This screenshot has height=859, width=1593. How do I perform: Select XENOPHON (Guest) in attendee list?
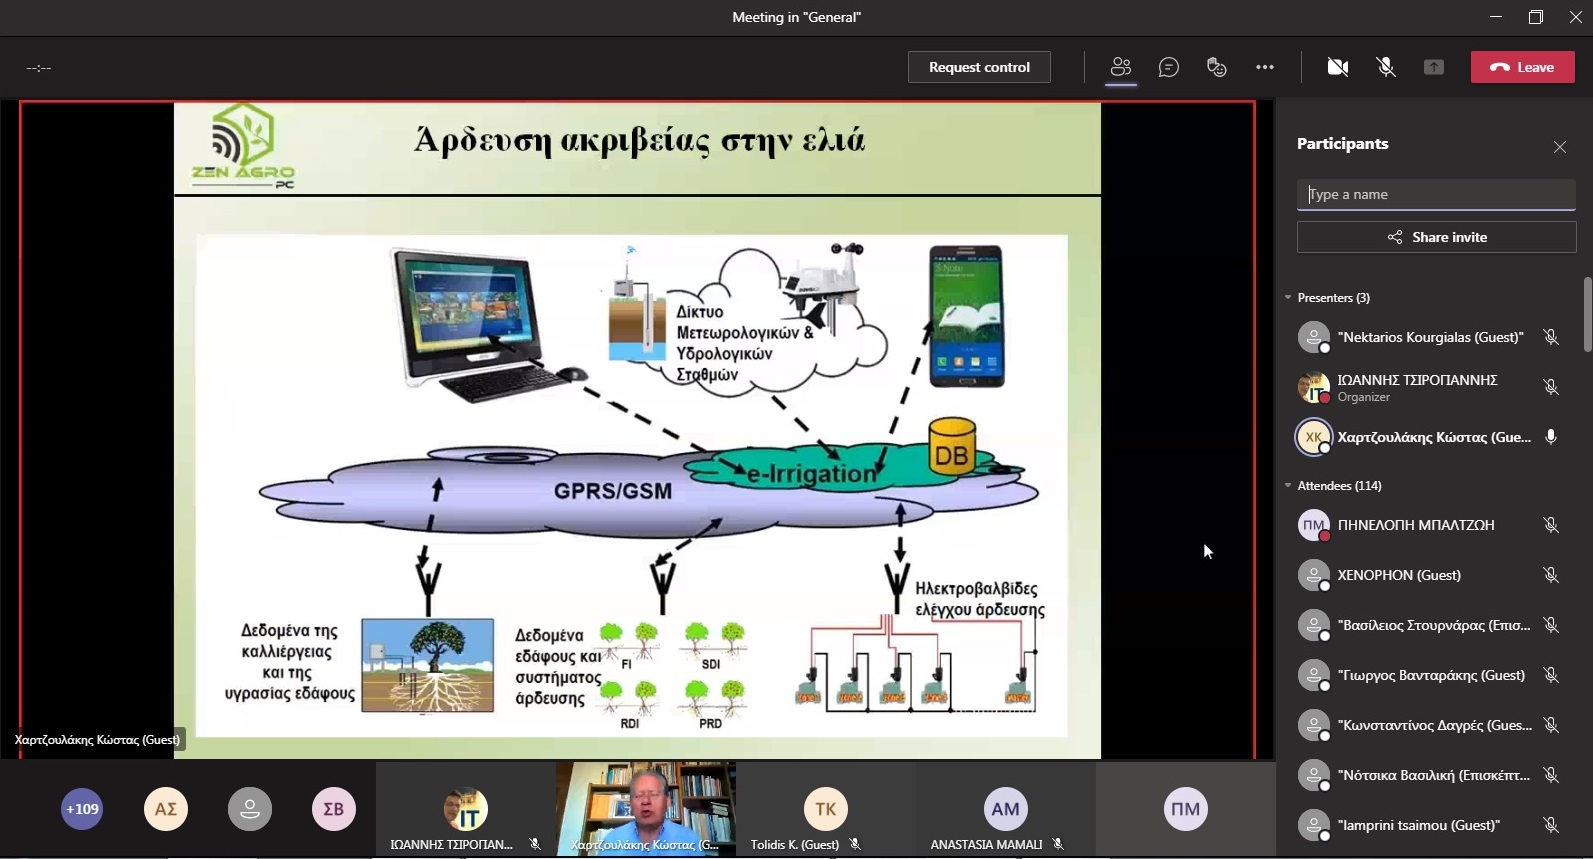point(1398,575)
